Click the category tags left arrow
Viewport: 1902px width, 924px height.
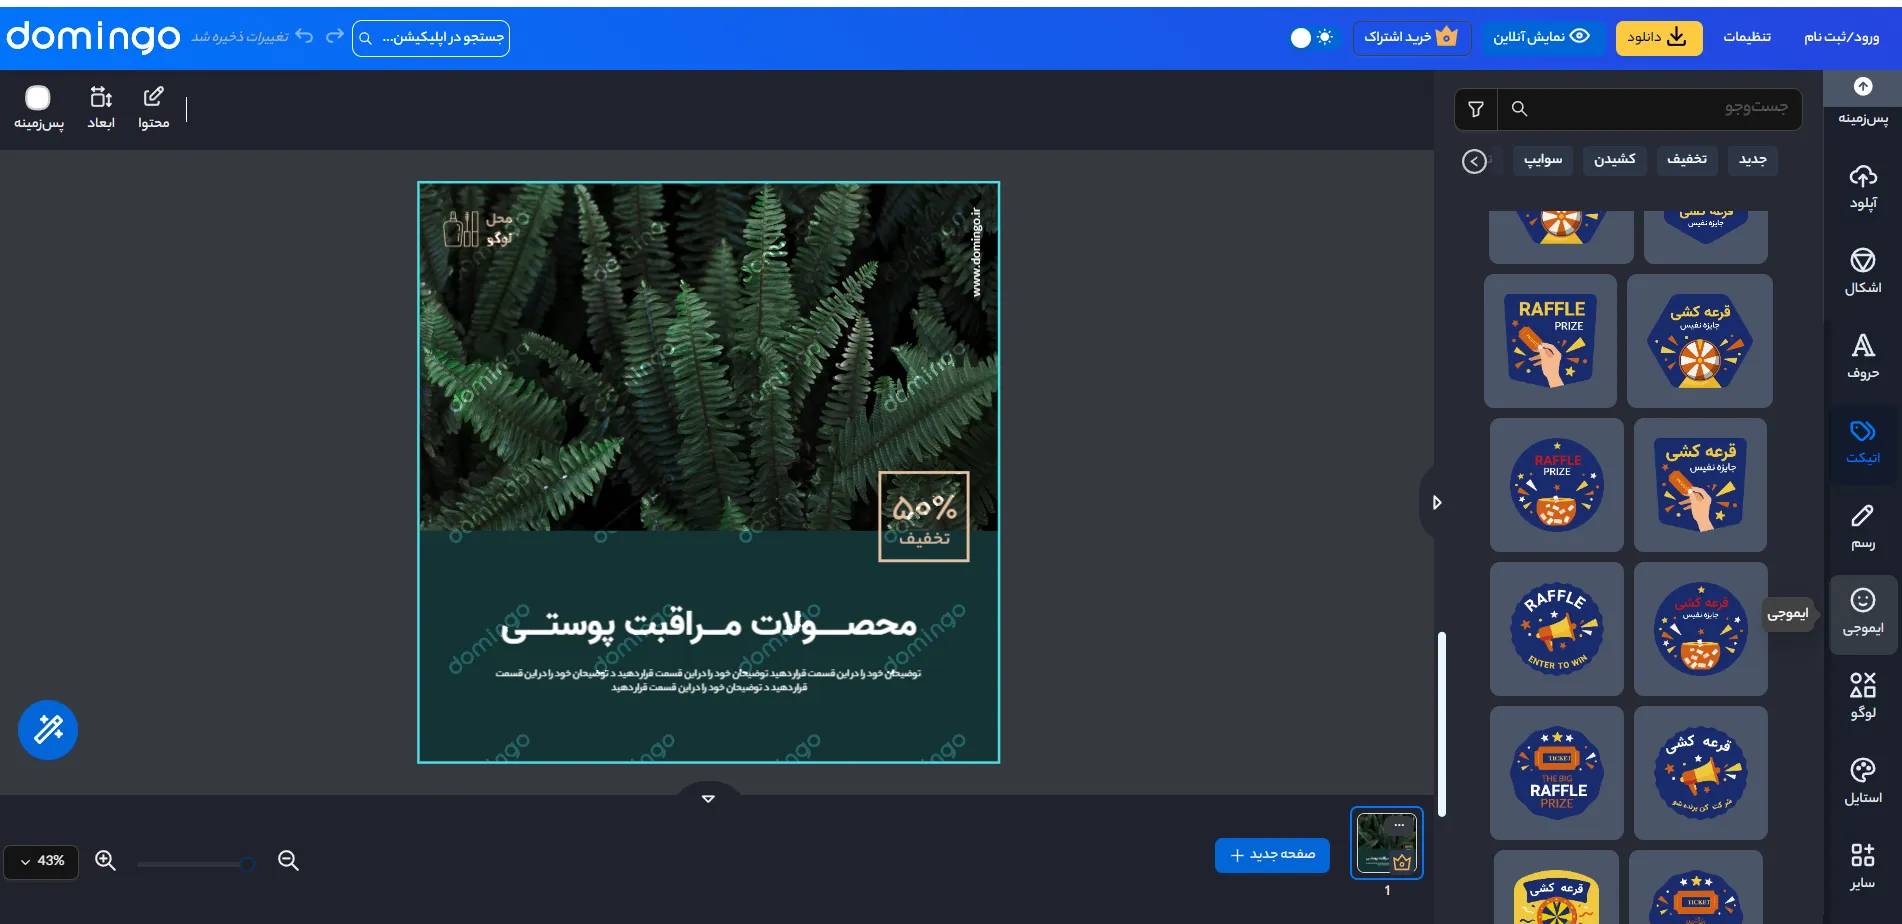click(1474, 161)
